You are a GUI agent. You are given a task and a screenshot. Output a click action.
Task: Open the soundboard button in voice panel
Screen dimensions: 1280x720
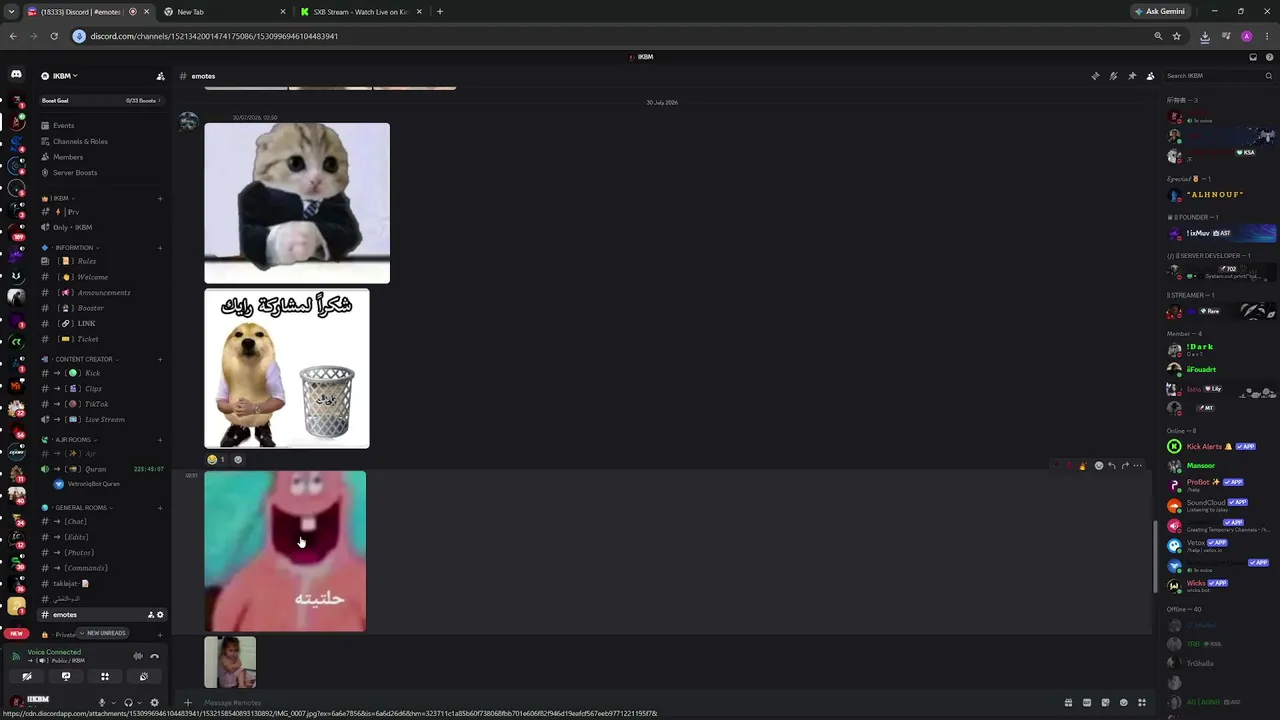pos(144,676)
